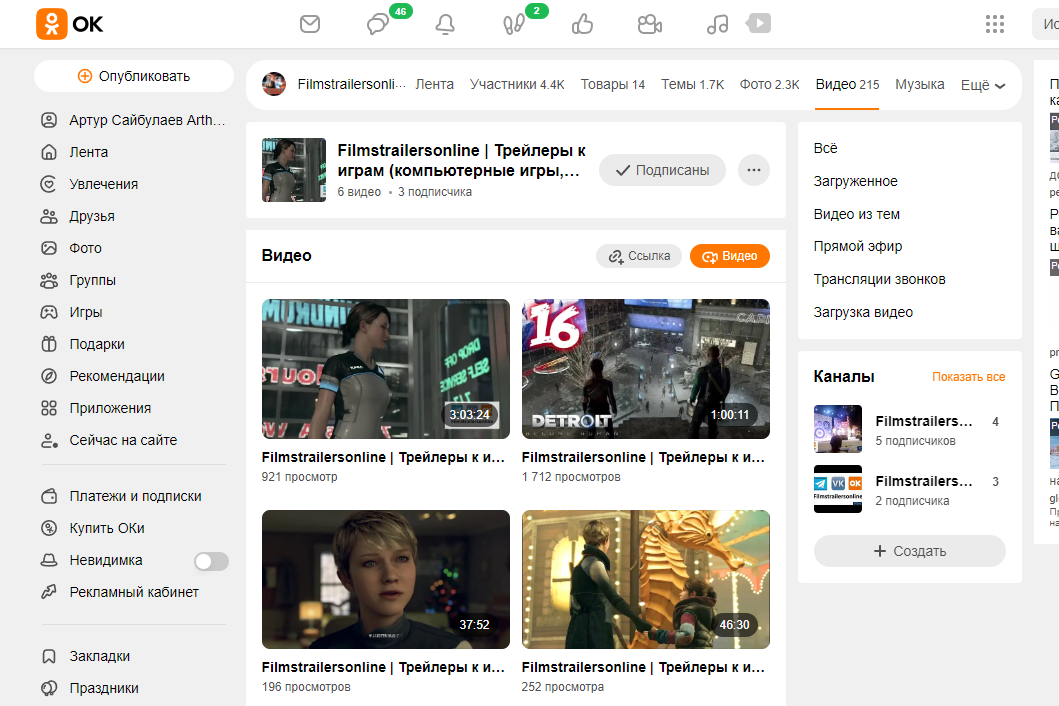Click the Опубликовать button

coord(134,76)
